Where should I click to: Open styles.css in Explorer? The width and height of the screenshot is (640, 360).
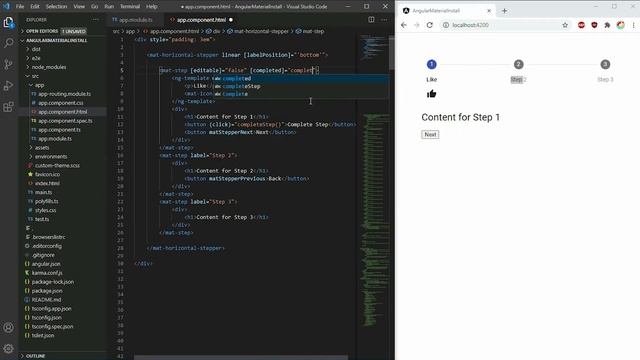[x=45, y=210]
